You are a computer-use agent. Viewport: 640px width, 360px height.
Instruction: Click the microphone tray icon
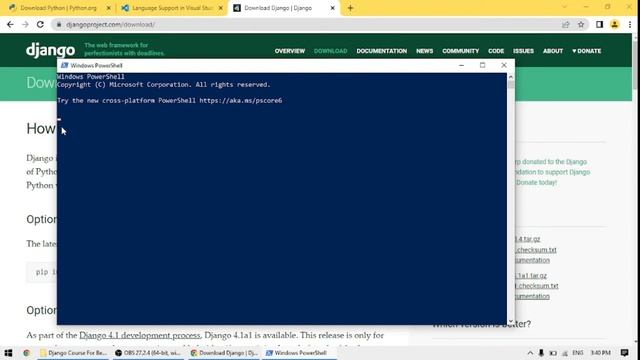(x=541, y=353)
